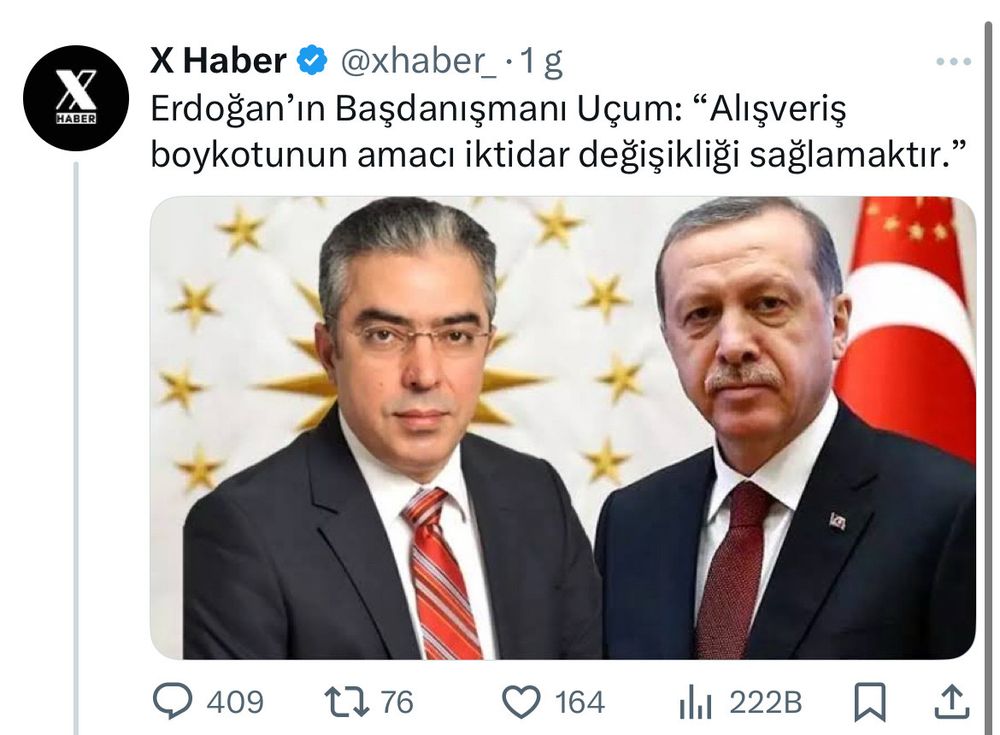Click the X Haber display name

click(218, 61)
